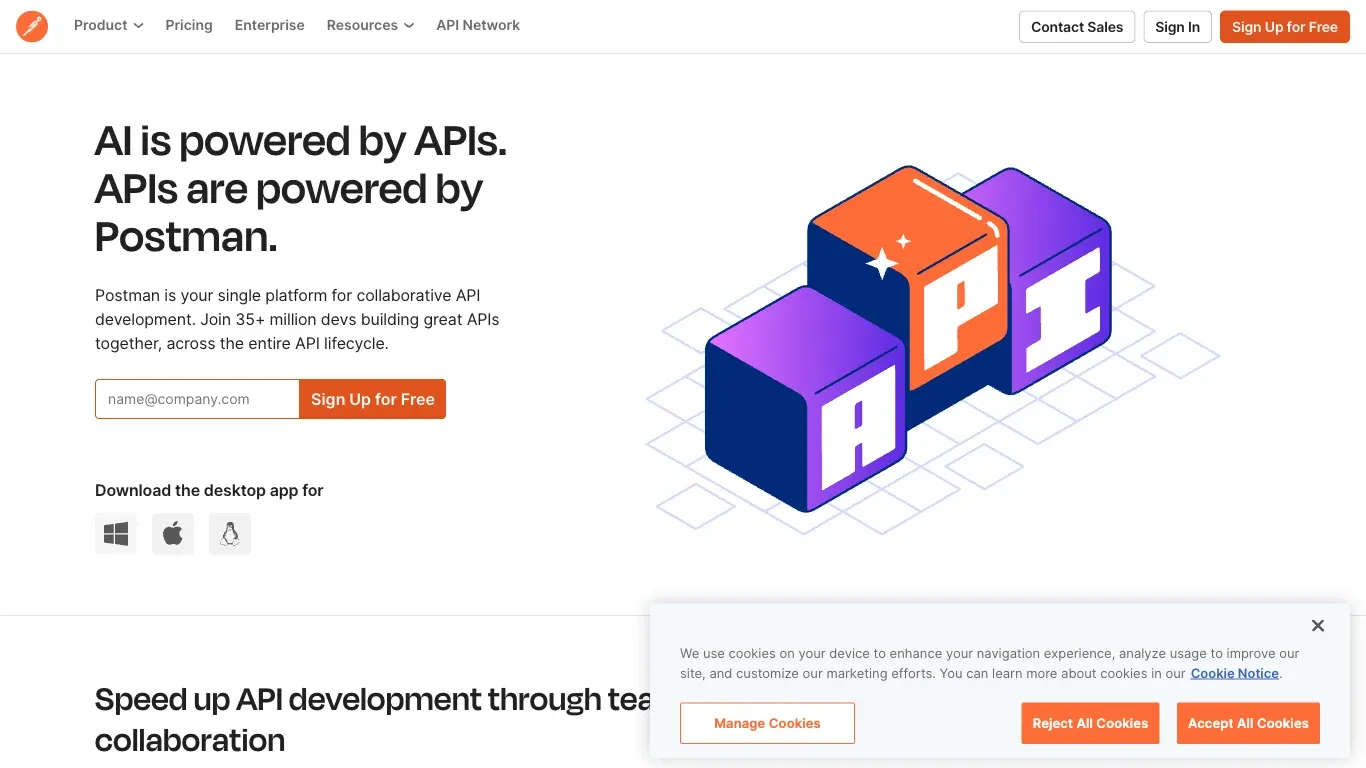The height and width of the screenshot is (768, 1366).
Task: Close the cookie notice banner
Action: tap(1318, 626)
